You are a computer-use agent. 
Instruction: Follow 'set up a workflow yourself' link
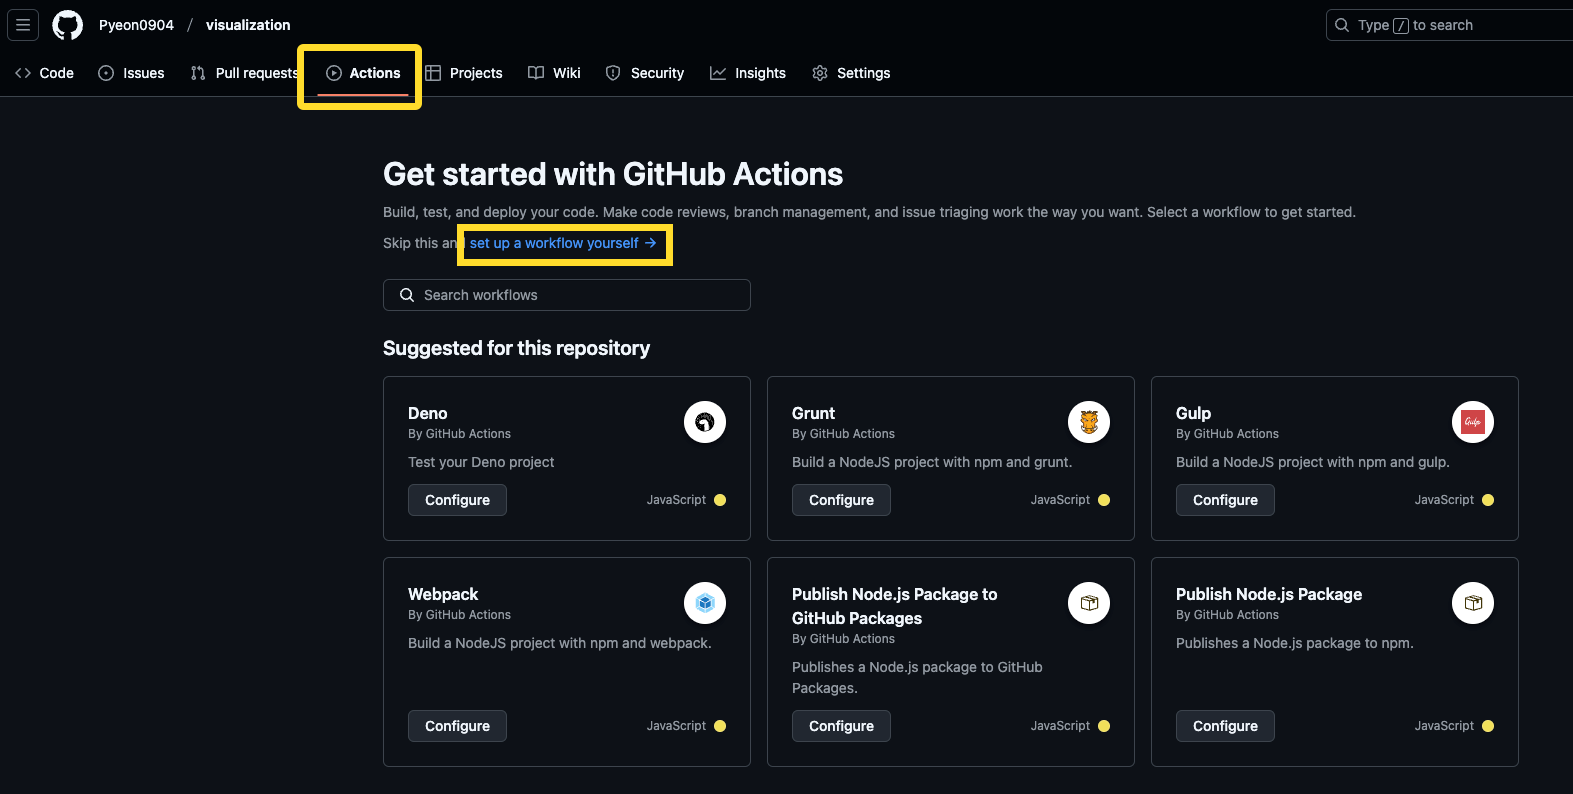pos(563,243)
